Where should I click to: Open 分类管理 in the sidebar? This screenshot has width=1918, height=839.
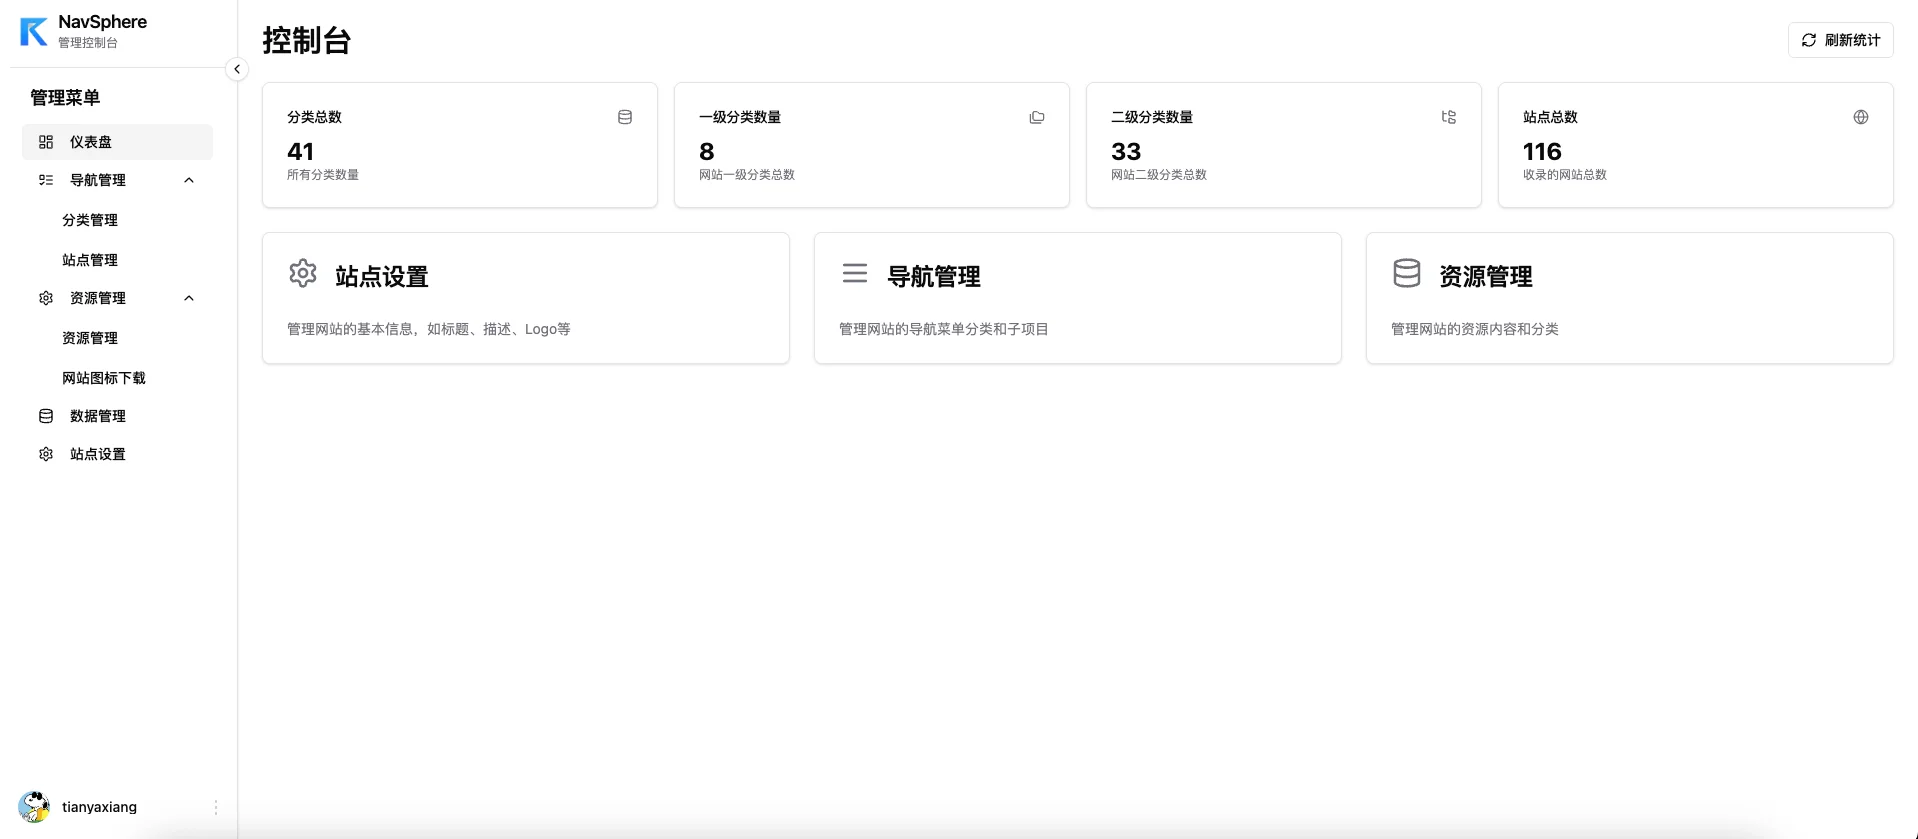click(x=90, y=220)
